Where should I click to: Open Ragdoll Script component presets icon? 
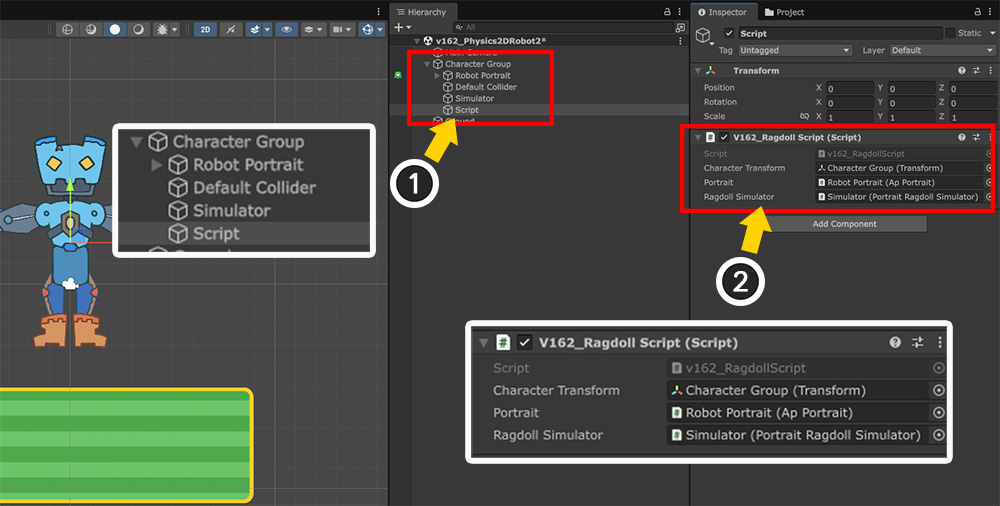pyautogui.click(x=976, y=137)
